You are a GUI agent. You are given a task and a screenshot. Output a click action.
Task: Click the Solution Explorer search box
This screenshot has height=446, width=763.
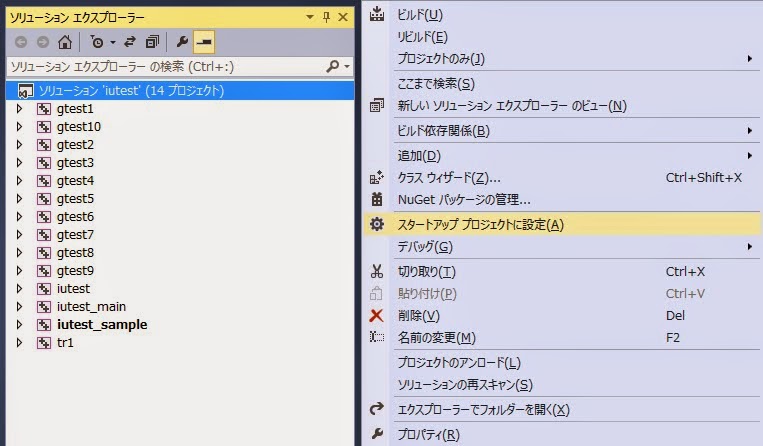pyautogui.click(x=165, y=66)
